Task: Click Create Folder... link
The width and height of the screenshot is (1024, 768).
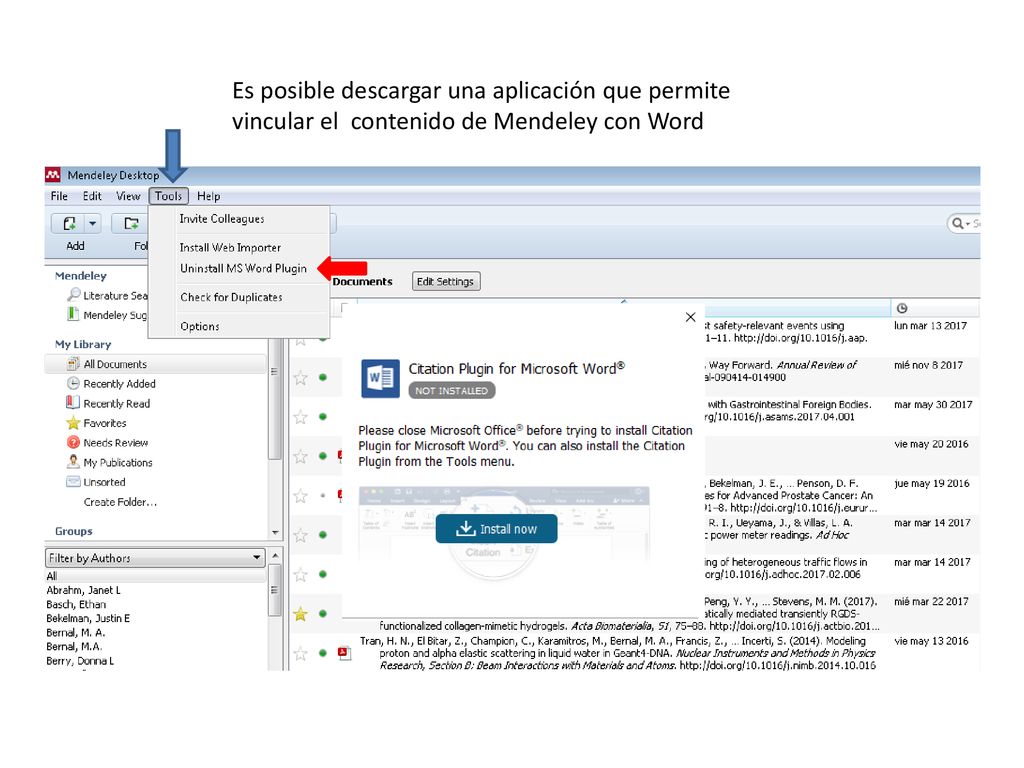Action: pos(120,502)
